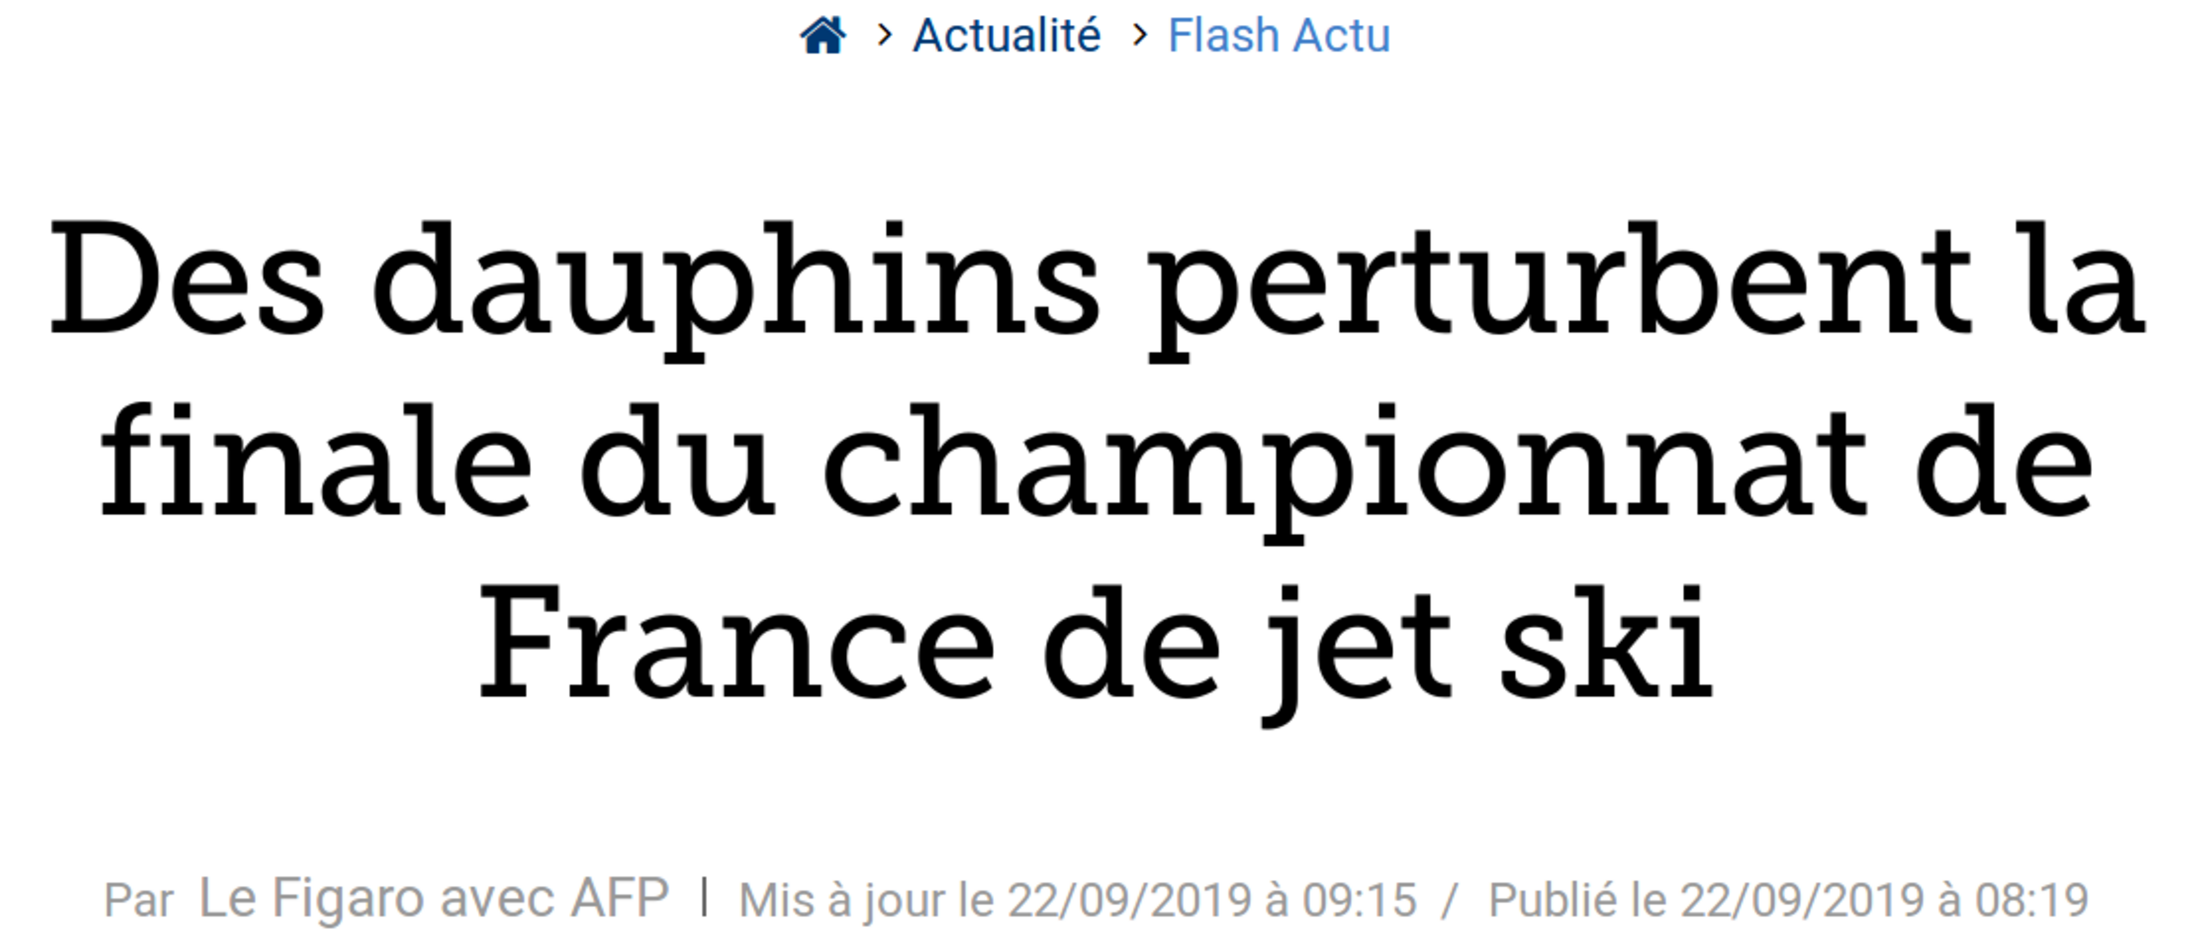
Task: Click the word "Des" starting the headline
Action: (x=187, y=278)
